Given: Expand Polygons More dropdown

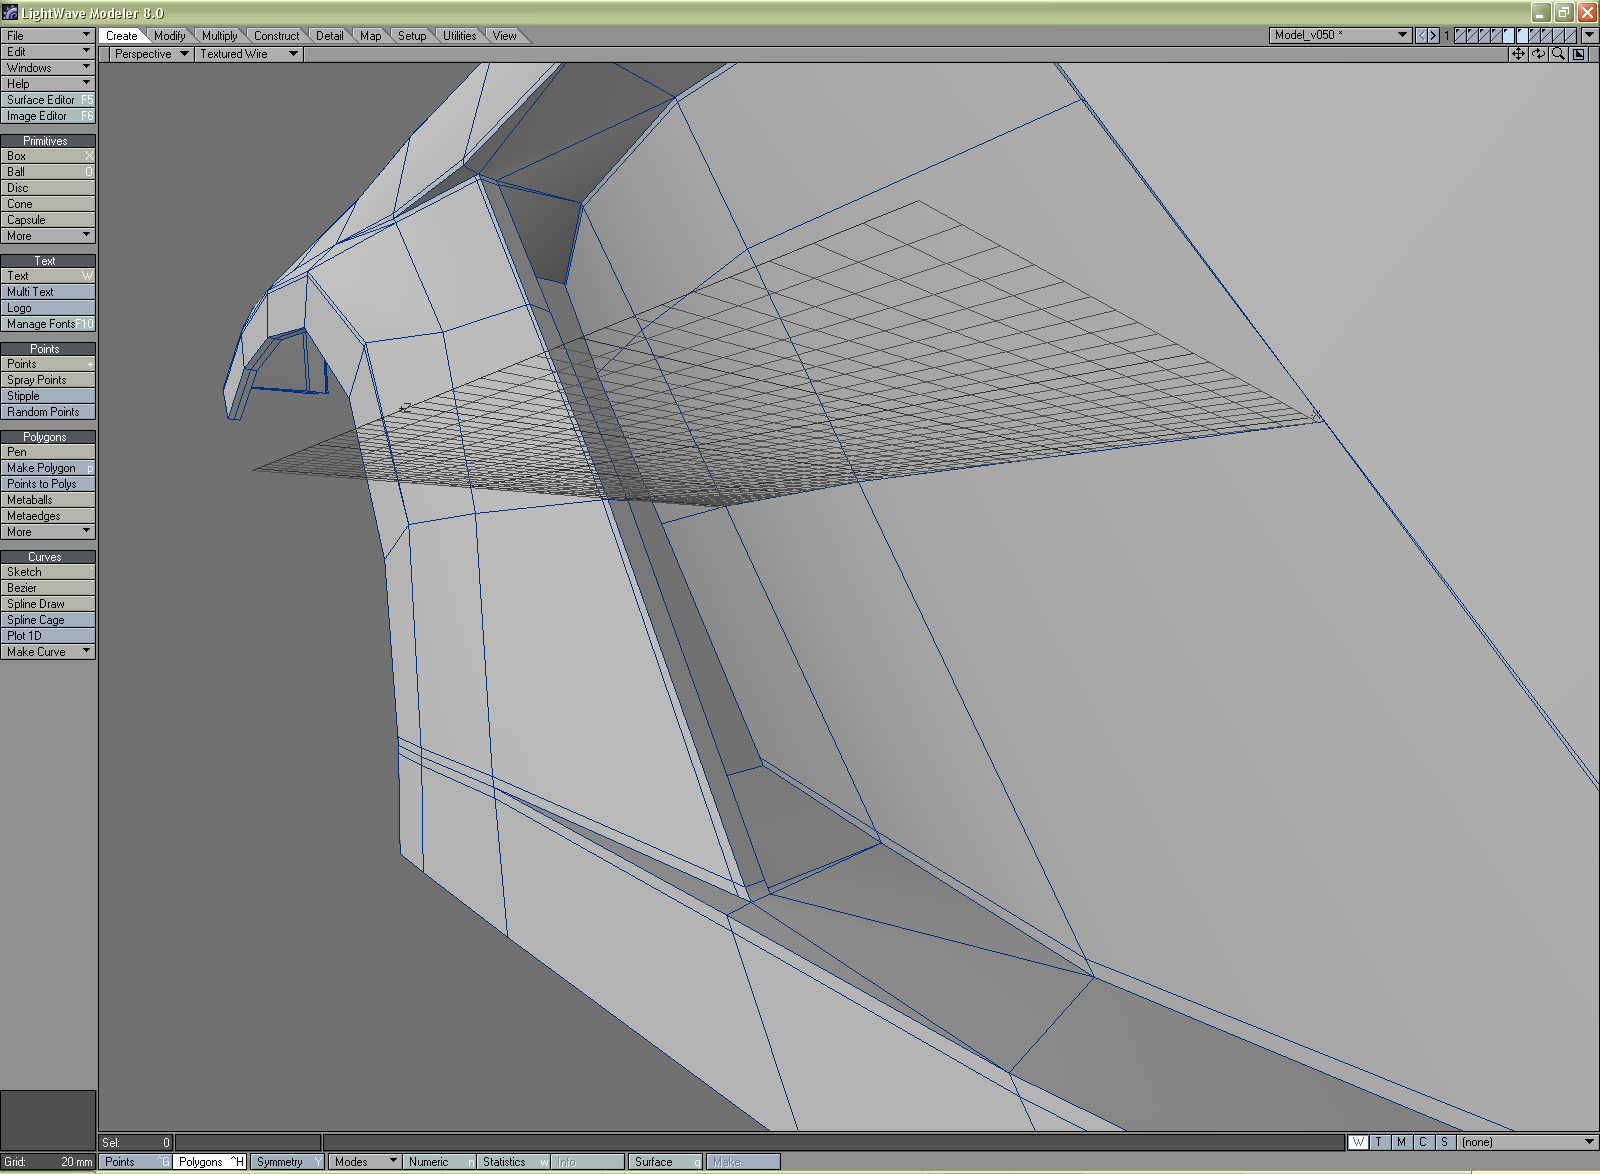Looking at the screenshot, I should point(48,532).
